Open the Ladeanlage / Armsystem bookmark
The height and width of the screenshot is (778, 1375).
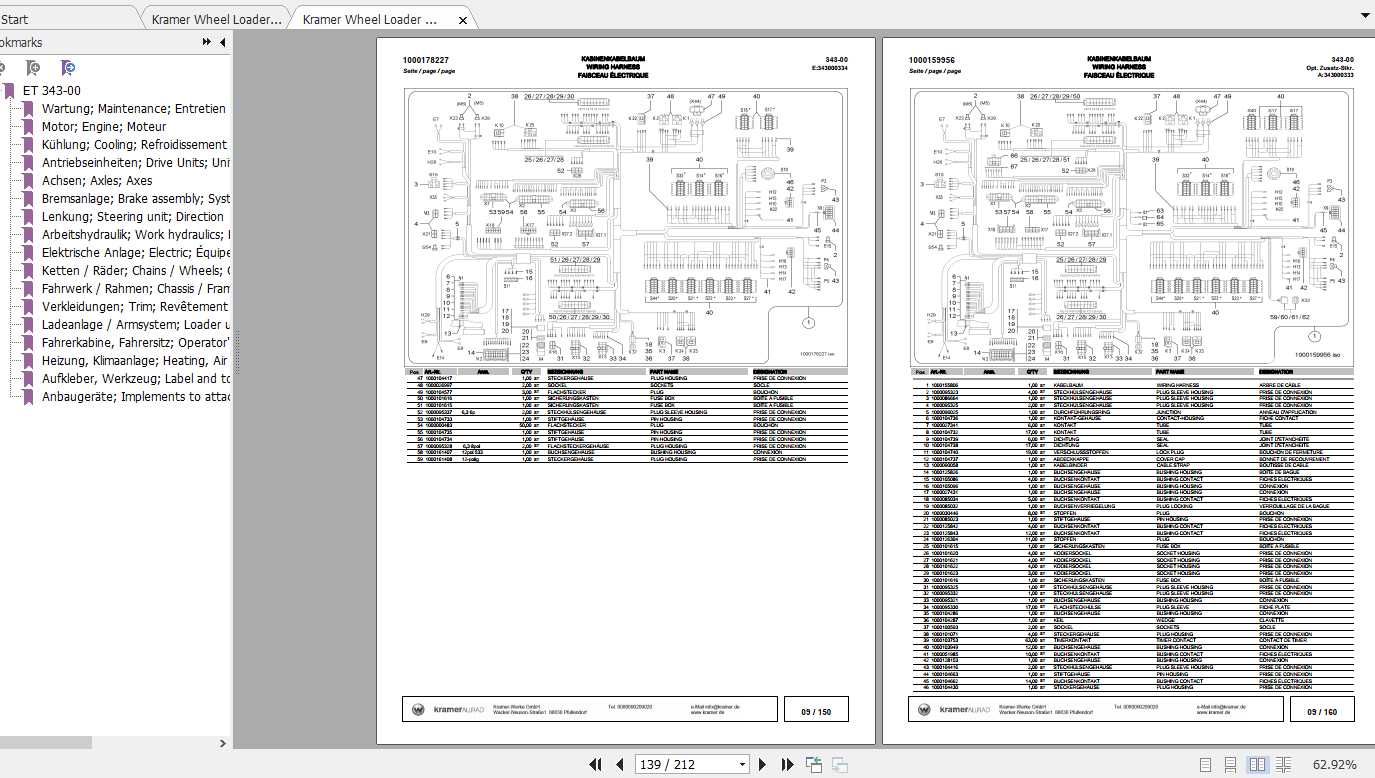coord(136,324)
